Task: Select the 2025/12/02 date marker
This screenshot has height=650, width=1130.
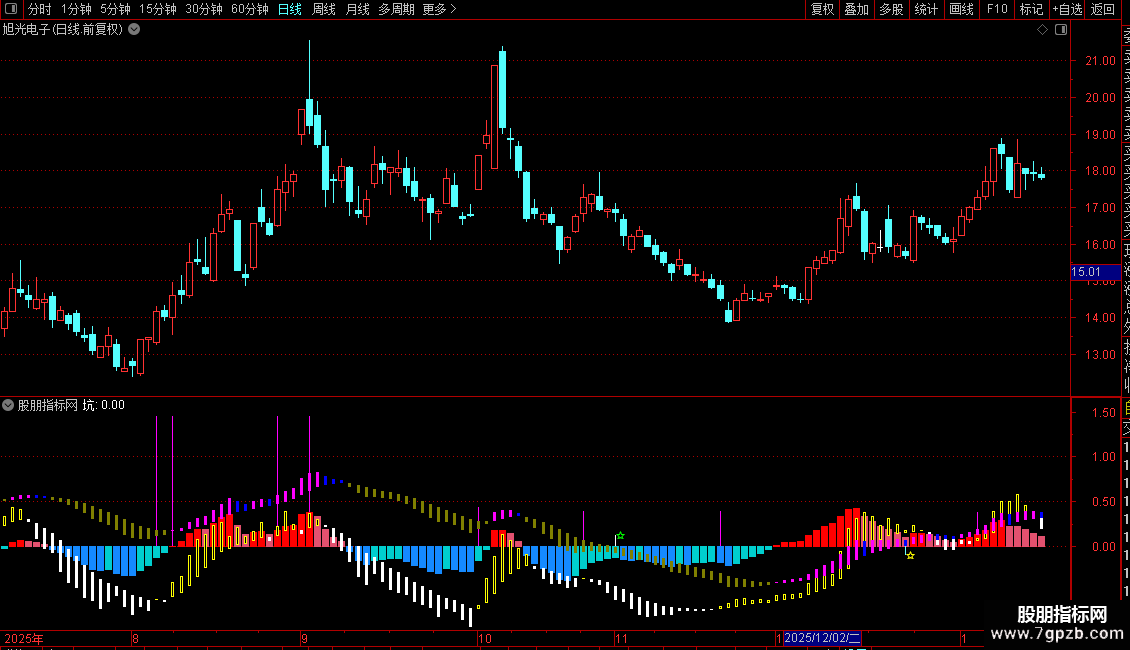Action: [822, 638]
